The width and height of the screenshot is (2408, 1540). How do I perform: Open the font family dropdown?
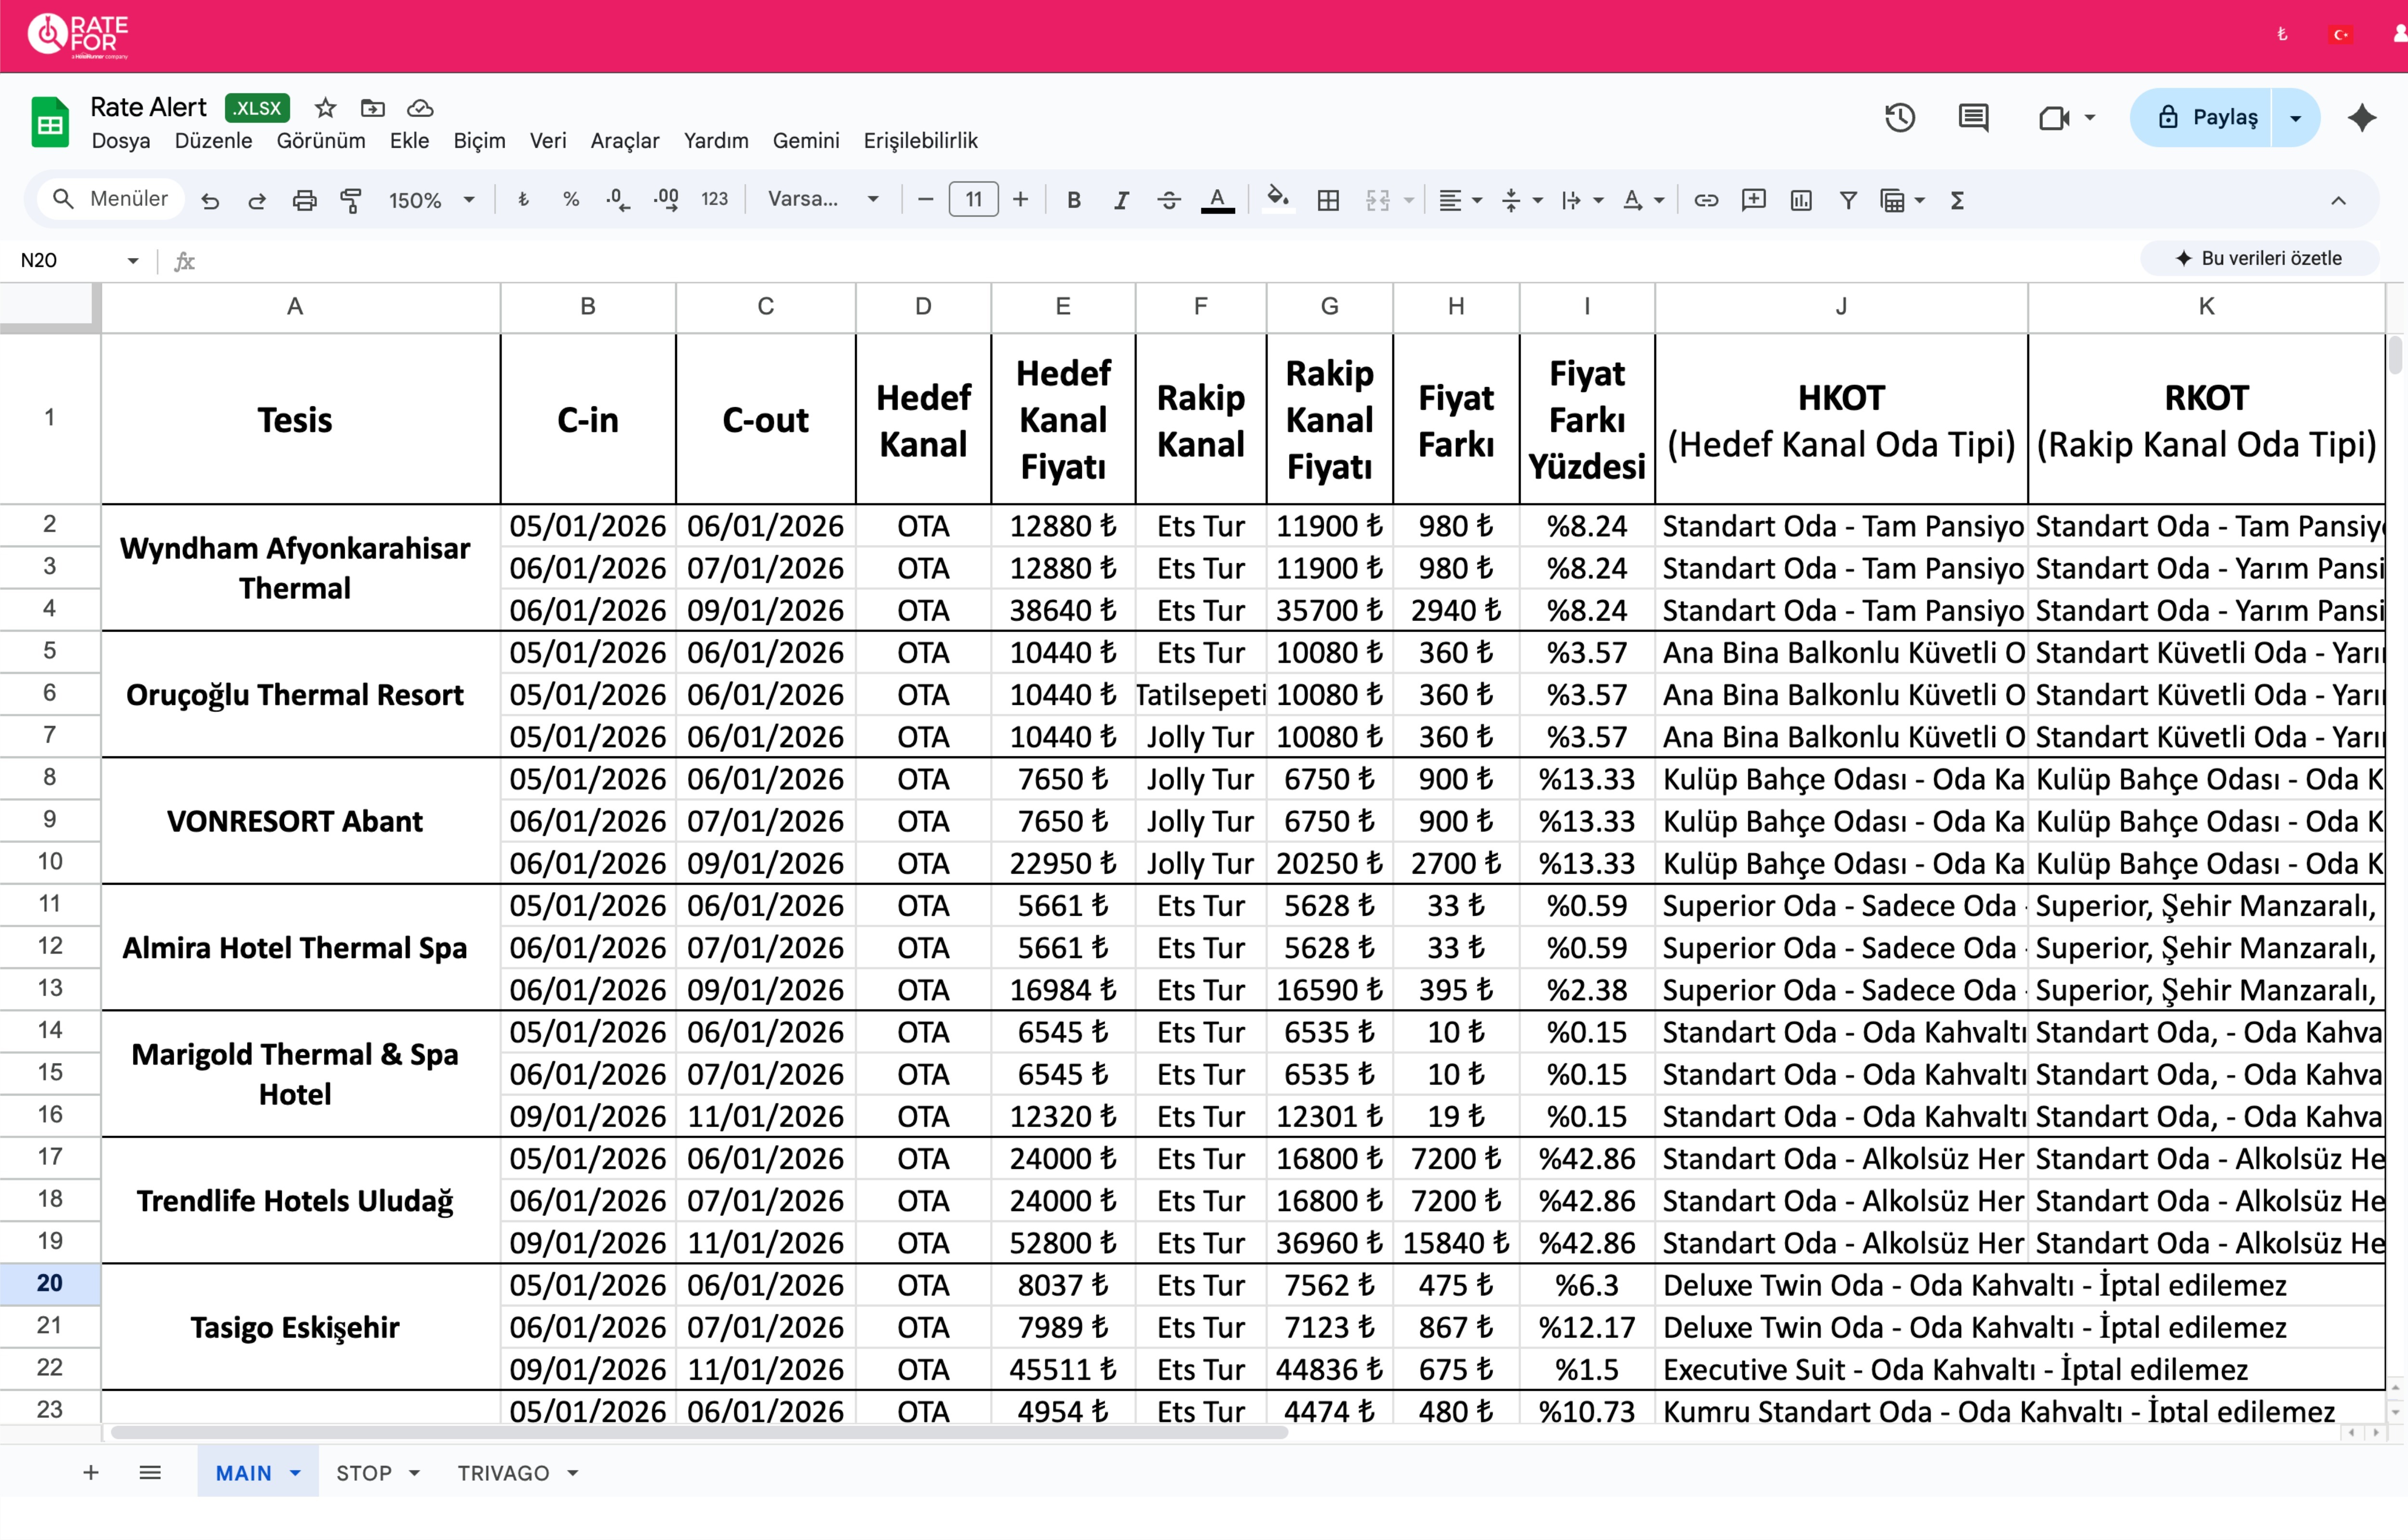823,200
